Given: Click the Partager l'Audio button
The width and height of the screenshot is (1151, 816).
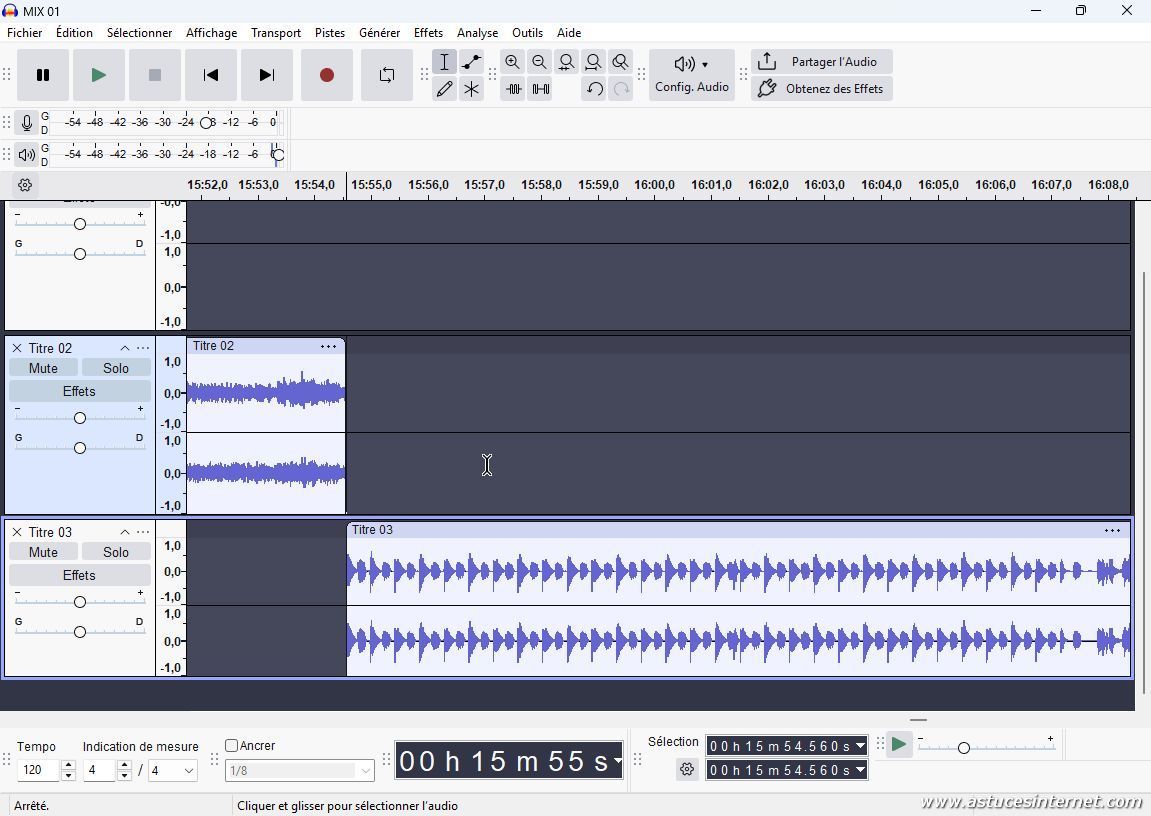Looking at the screenshot, I should pos(821,62).
